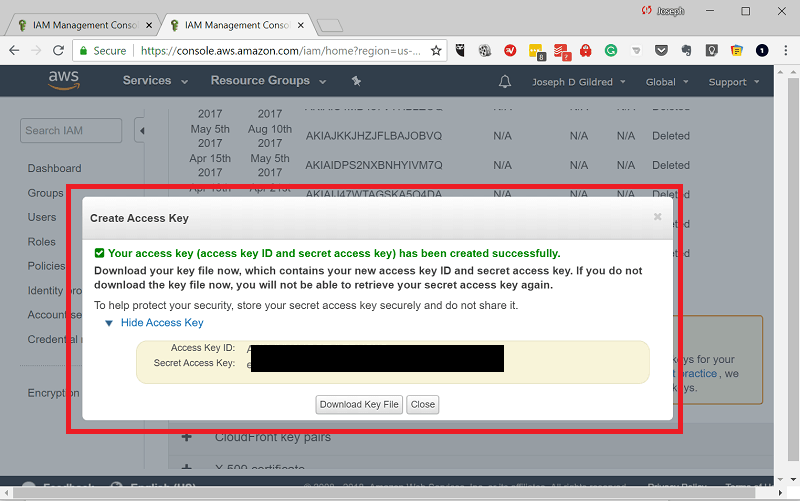
Task: Open Users in the IAM sidebar
Action: [42, 217]
